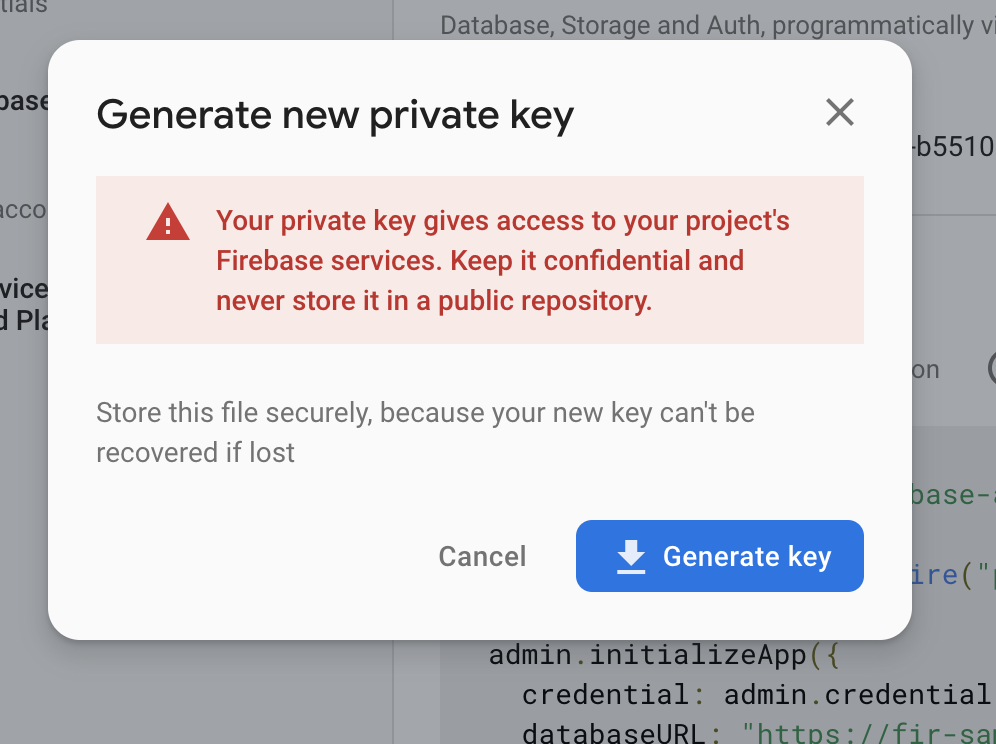Image resolution: width=996 pixels, height=744 pixels.
Task: Click the partially visible radio button at right edge
Action: pyautogui.click(x=992, y=368)
